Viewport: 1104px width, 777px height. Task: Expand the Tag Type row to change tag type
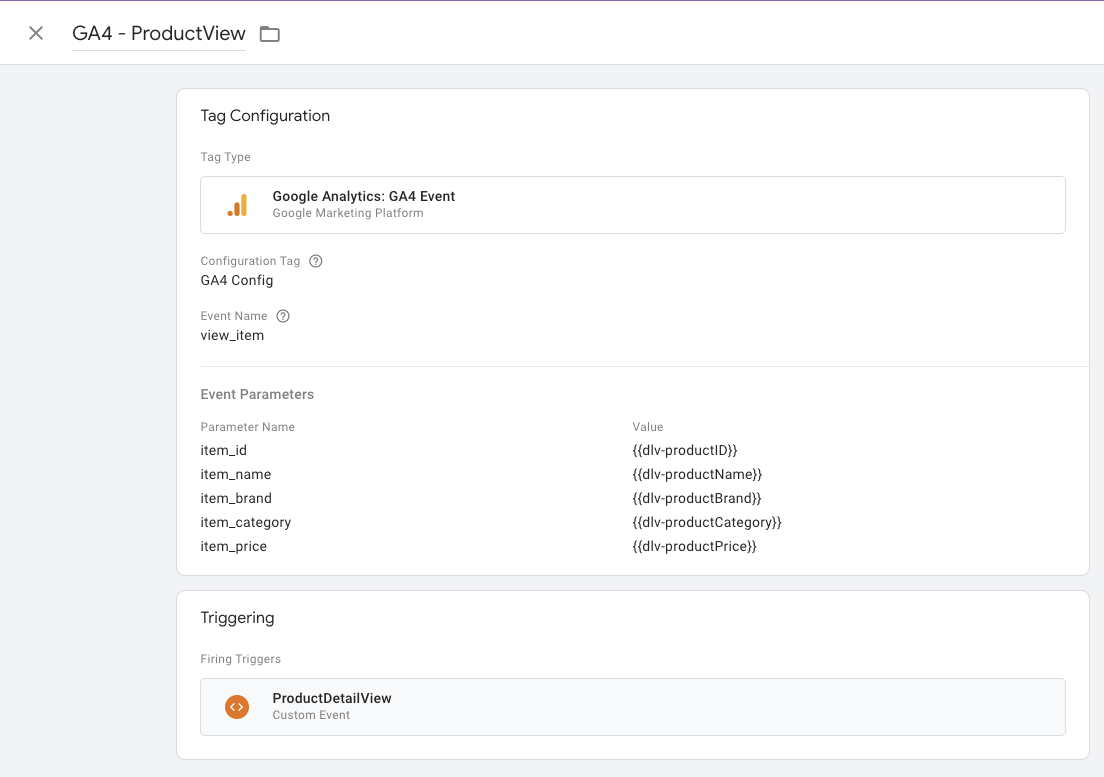[633, 204]
